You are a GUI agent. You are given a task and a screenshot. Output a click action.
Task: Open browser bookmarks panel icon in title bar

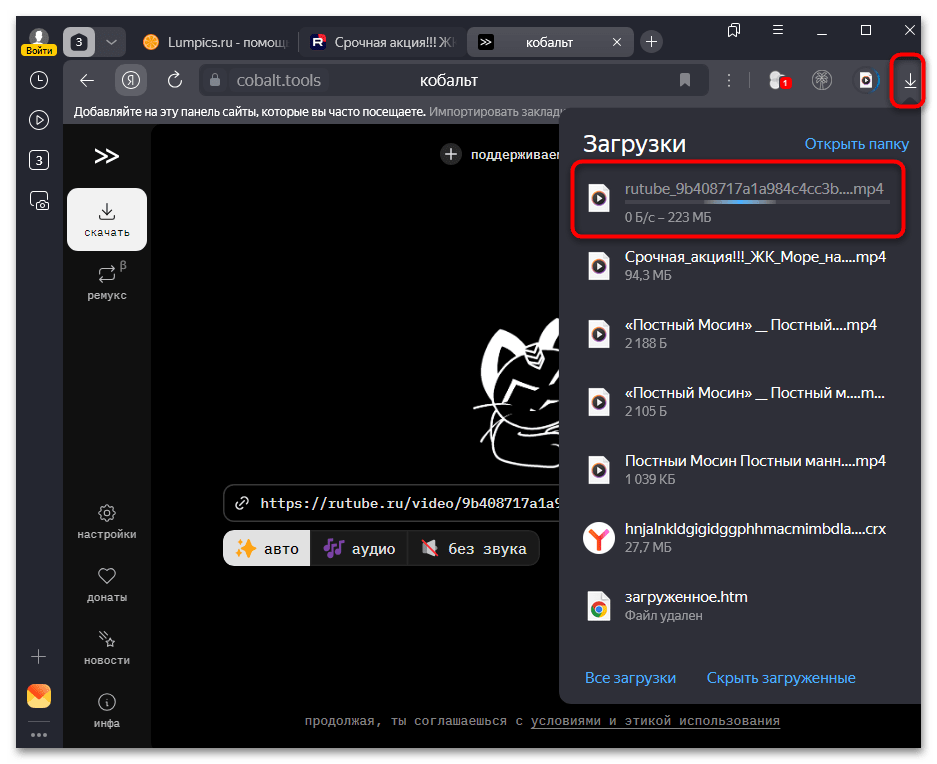click(x=734, y=30)
